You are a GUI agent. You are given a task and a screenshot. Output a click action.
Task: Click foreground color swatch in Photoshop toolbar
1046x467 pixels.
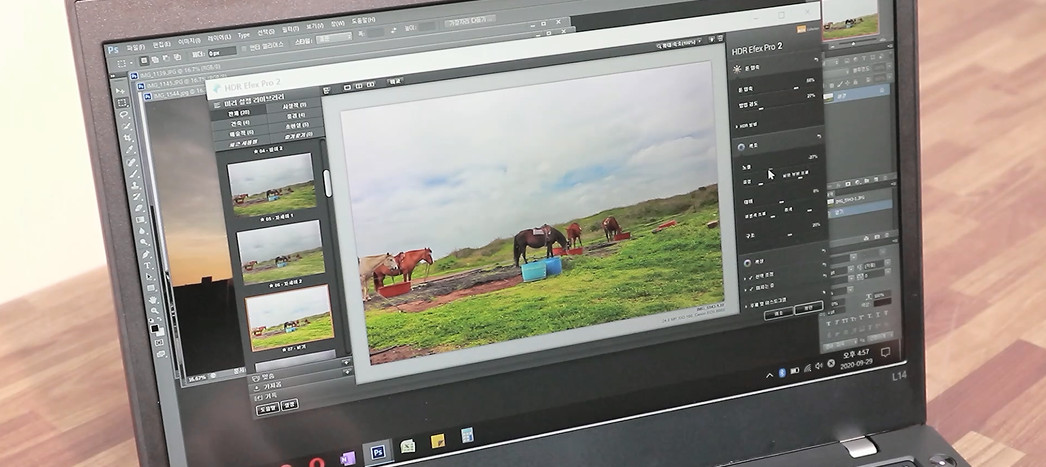(x=153, y=328)
